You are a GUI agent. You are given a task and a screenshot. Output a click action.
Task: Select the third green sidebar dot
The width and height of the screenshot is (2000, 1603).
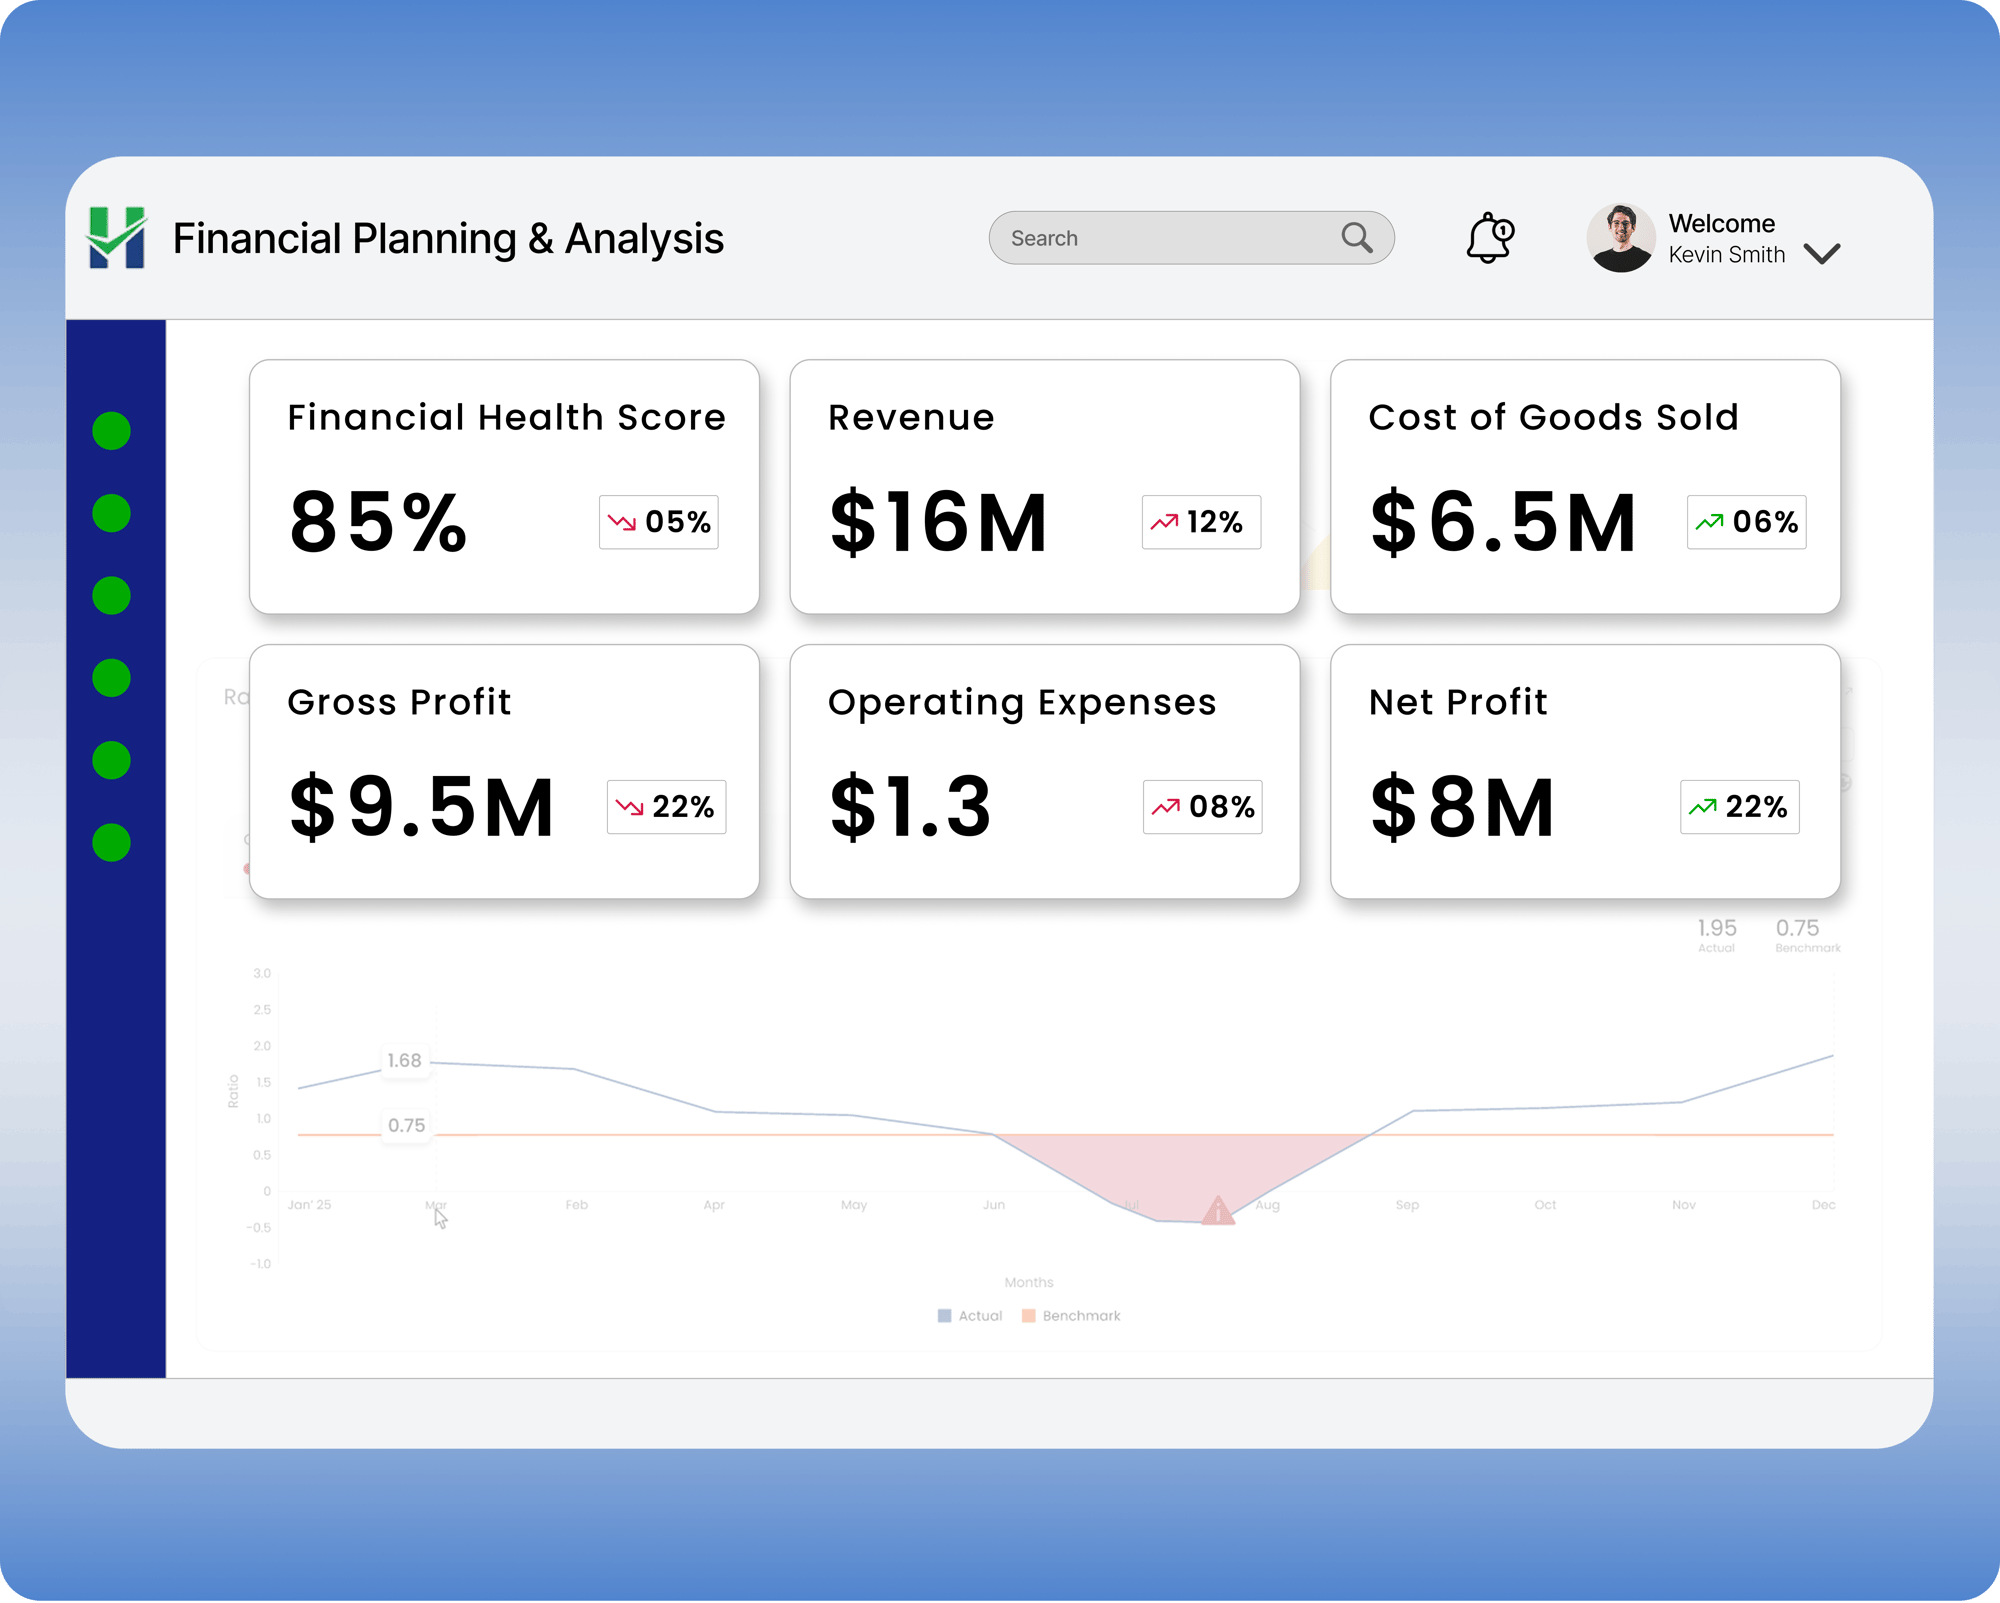[111, 596]
